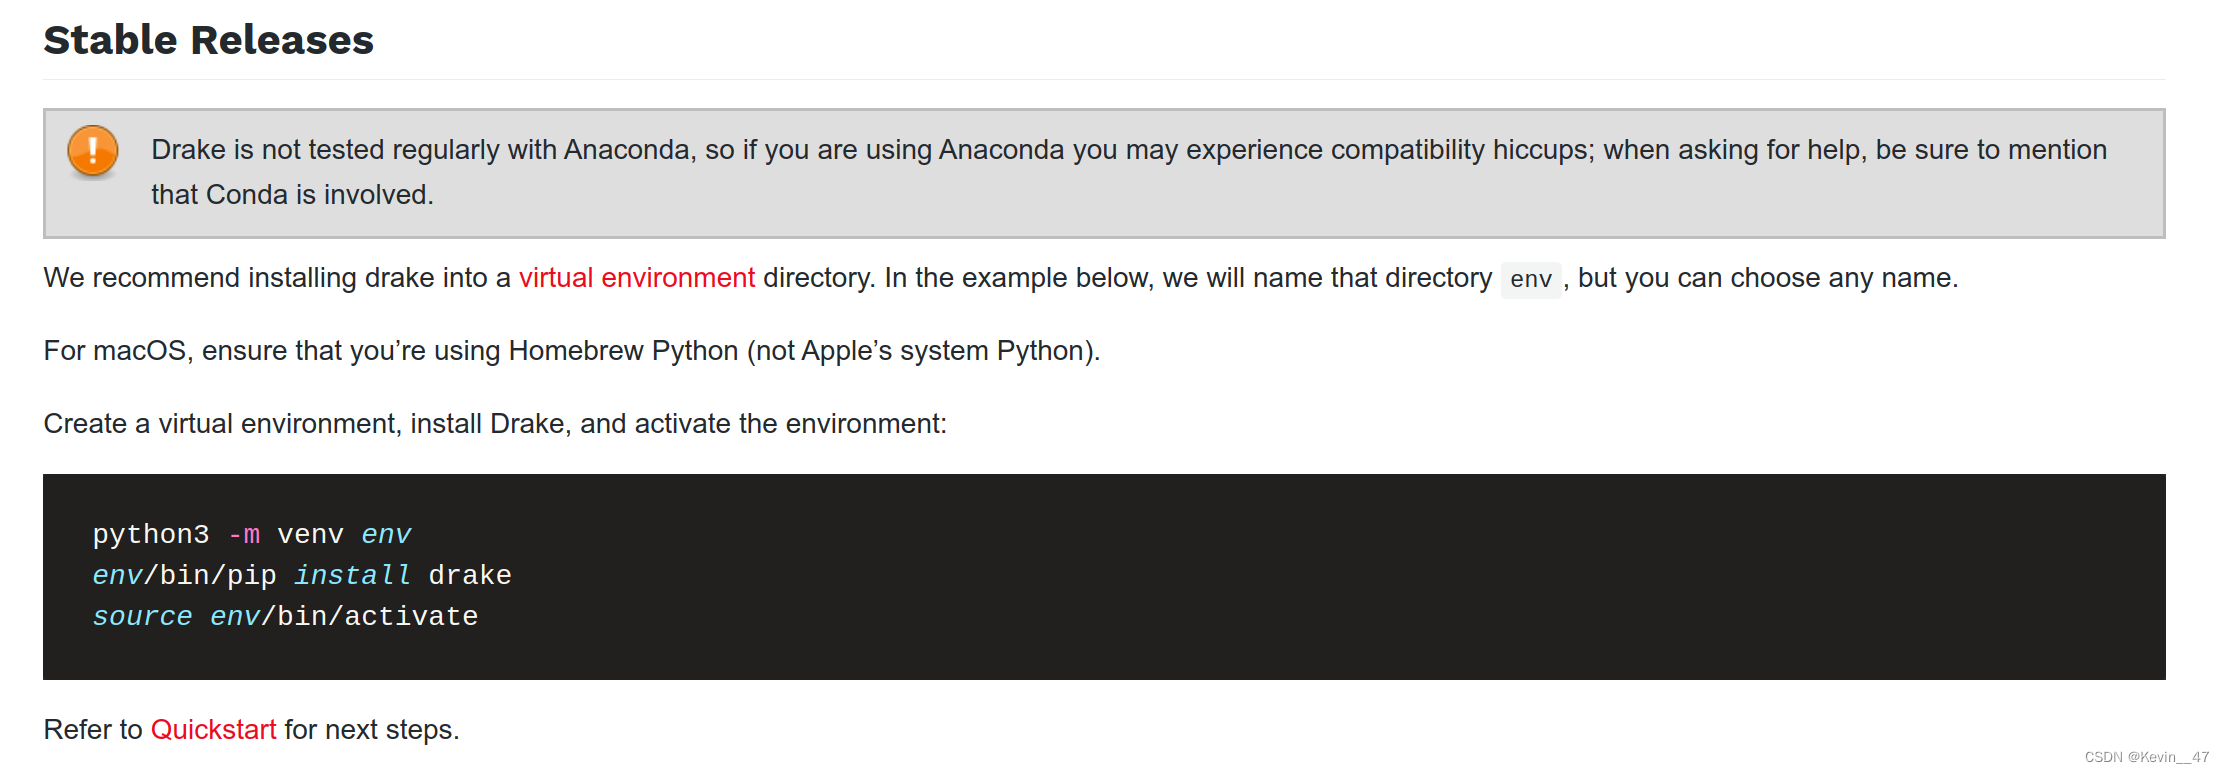Click the env/bin/pip install drake line
The width and height of the screenshot is (2224, 773).
click(302, 576)
